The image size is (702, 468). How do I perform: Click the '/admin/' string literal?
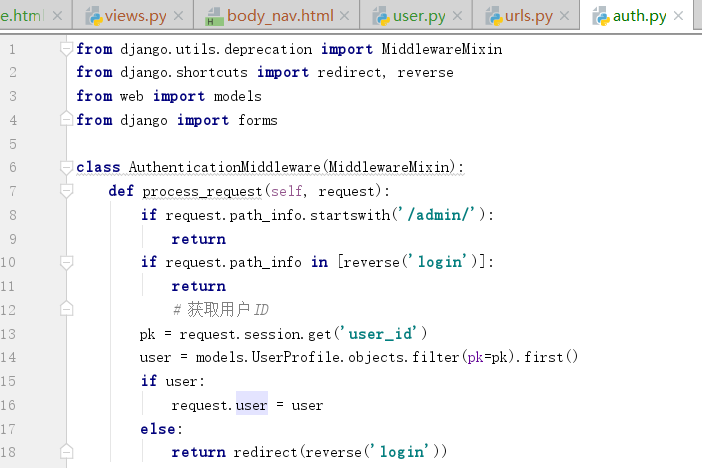tap(441, 215)
